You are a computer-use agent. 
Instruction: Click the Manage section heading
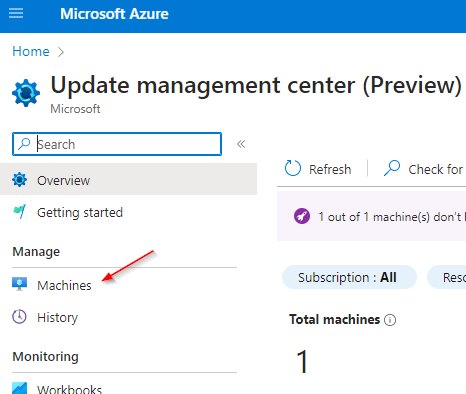coord(36,252)
